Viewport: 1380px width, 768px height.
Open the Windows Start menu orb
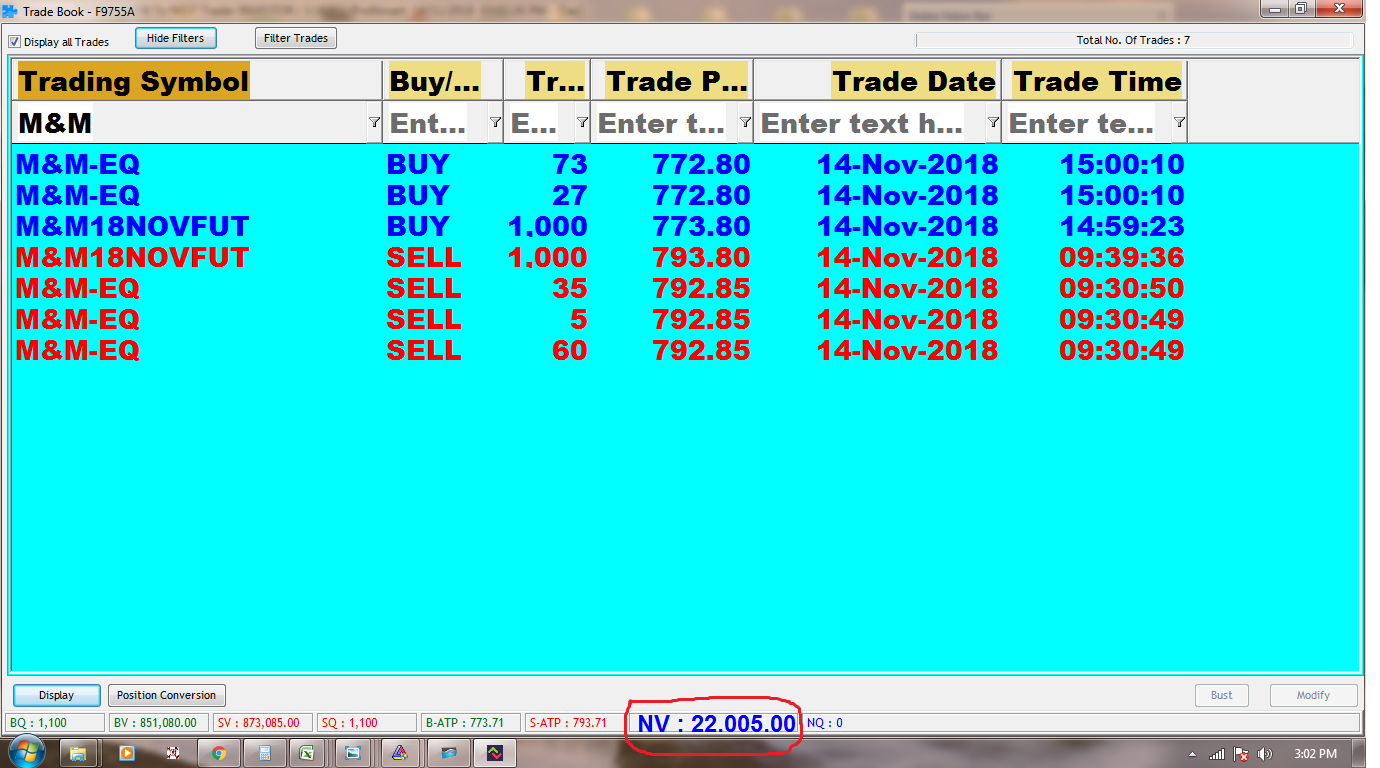coord(26,752)
